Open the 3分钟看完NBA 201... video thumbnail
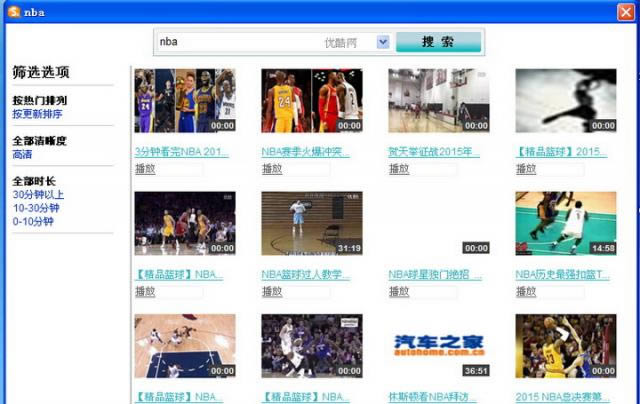The width and height of the screenshot is (640, 404). [184, 100]
